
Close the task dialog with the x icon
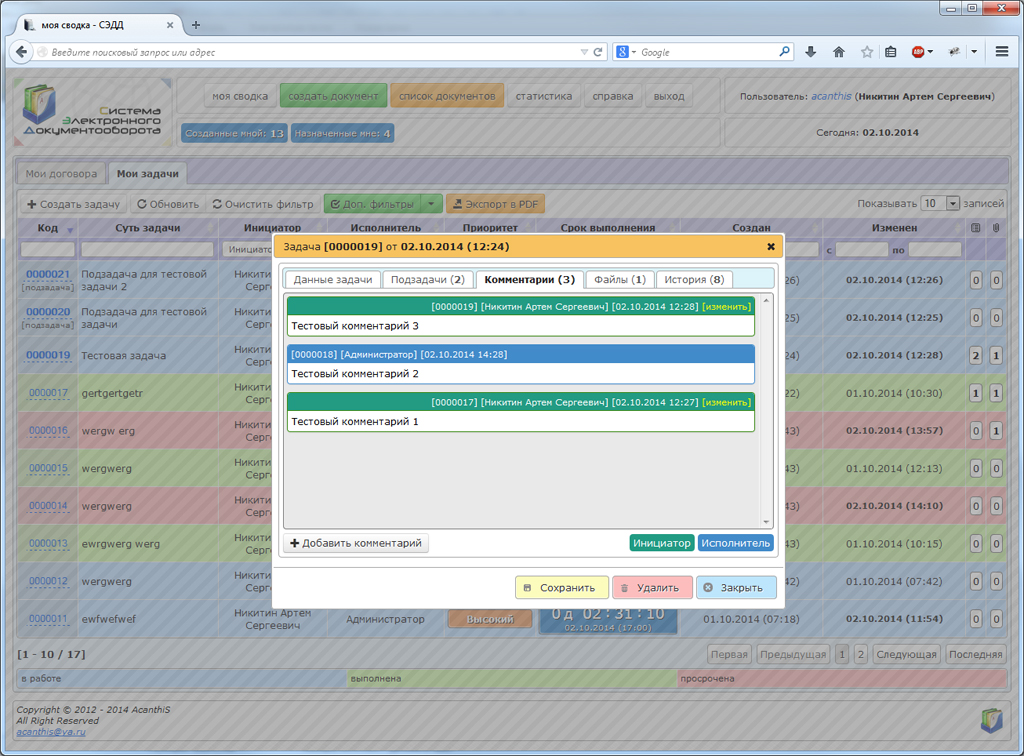click(x=771, y=247)
